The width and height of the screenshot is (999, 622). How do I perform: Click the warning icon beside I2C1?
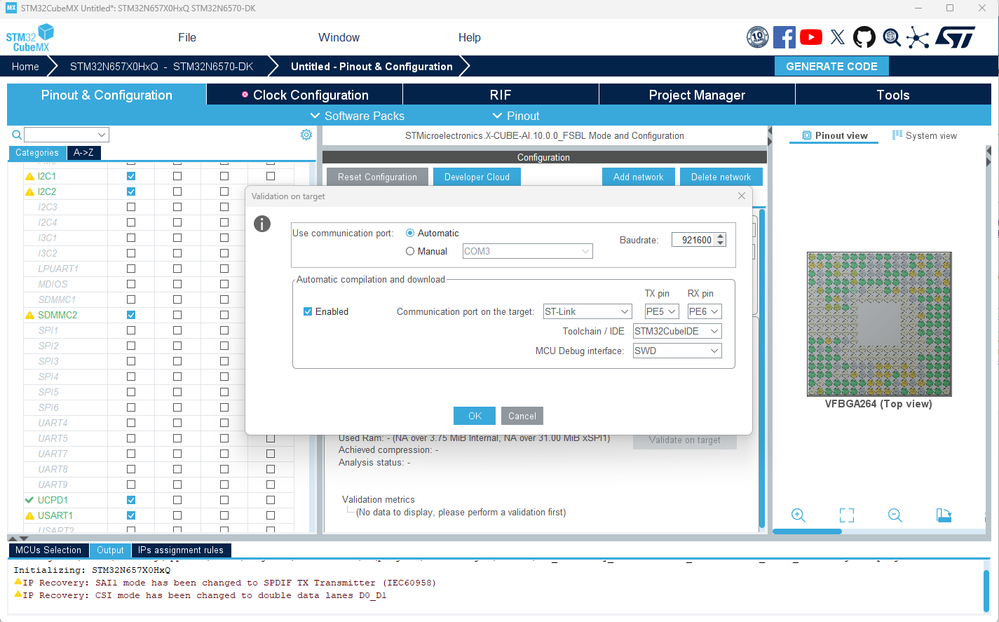[x=29, y=177]
